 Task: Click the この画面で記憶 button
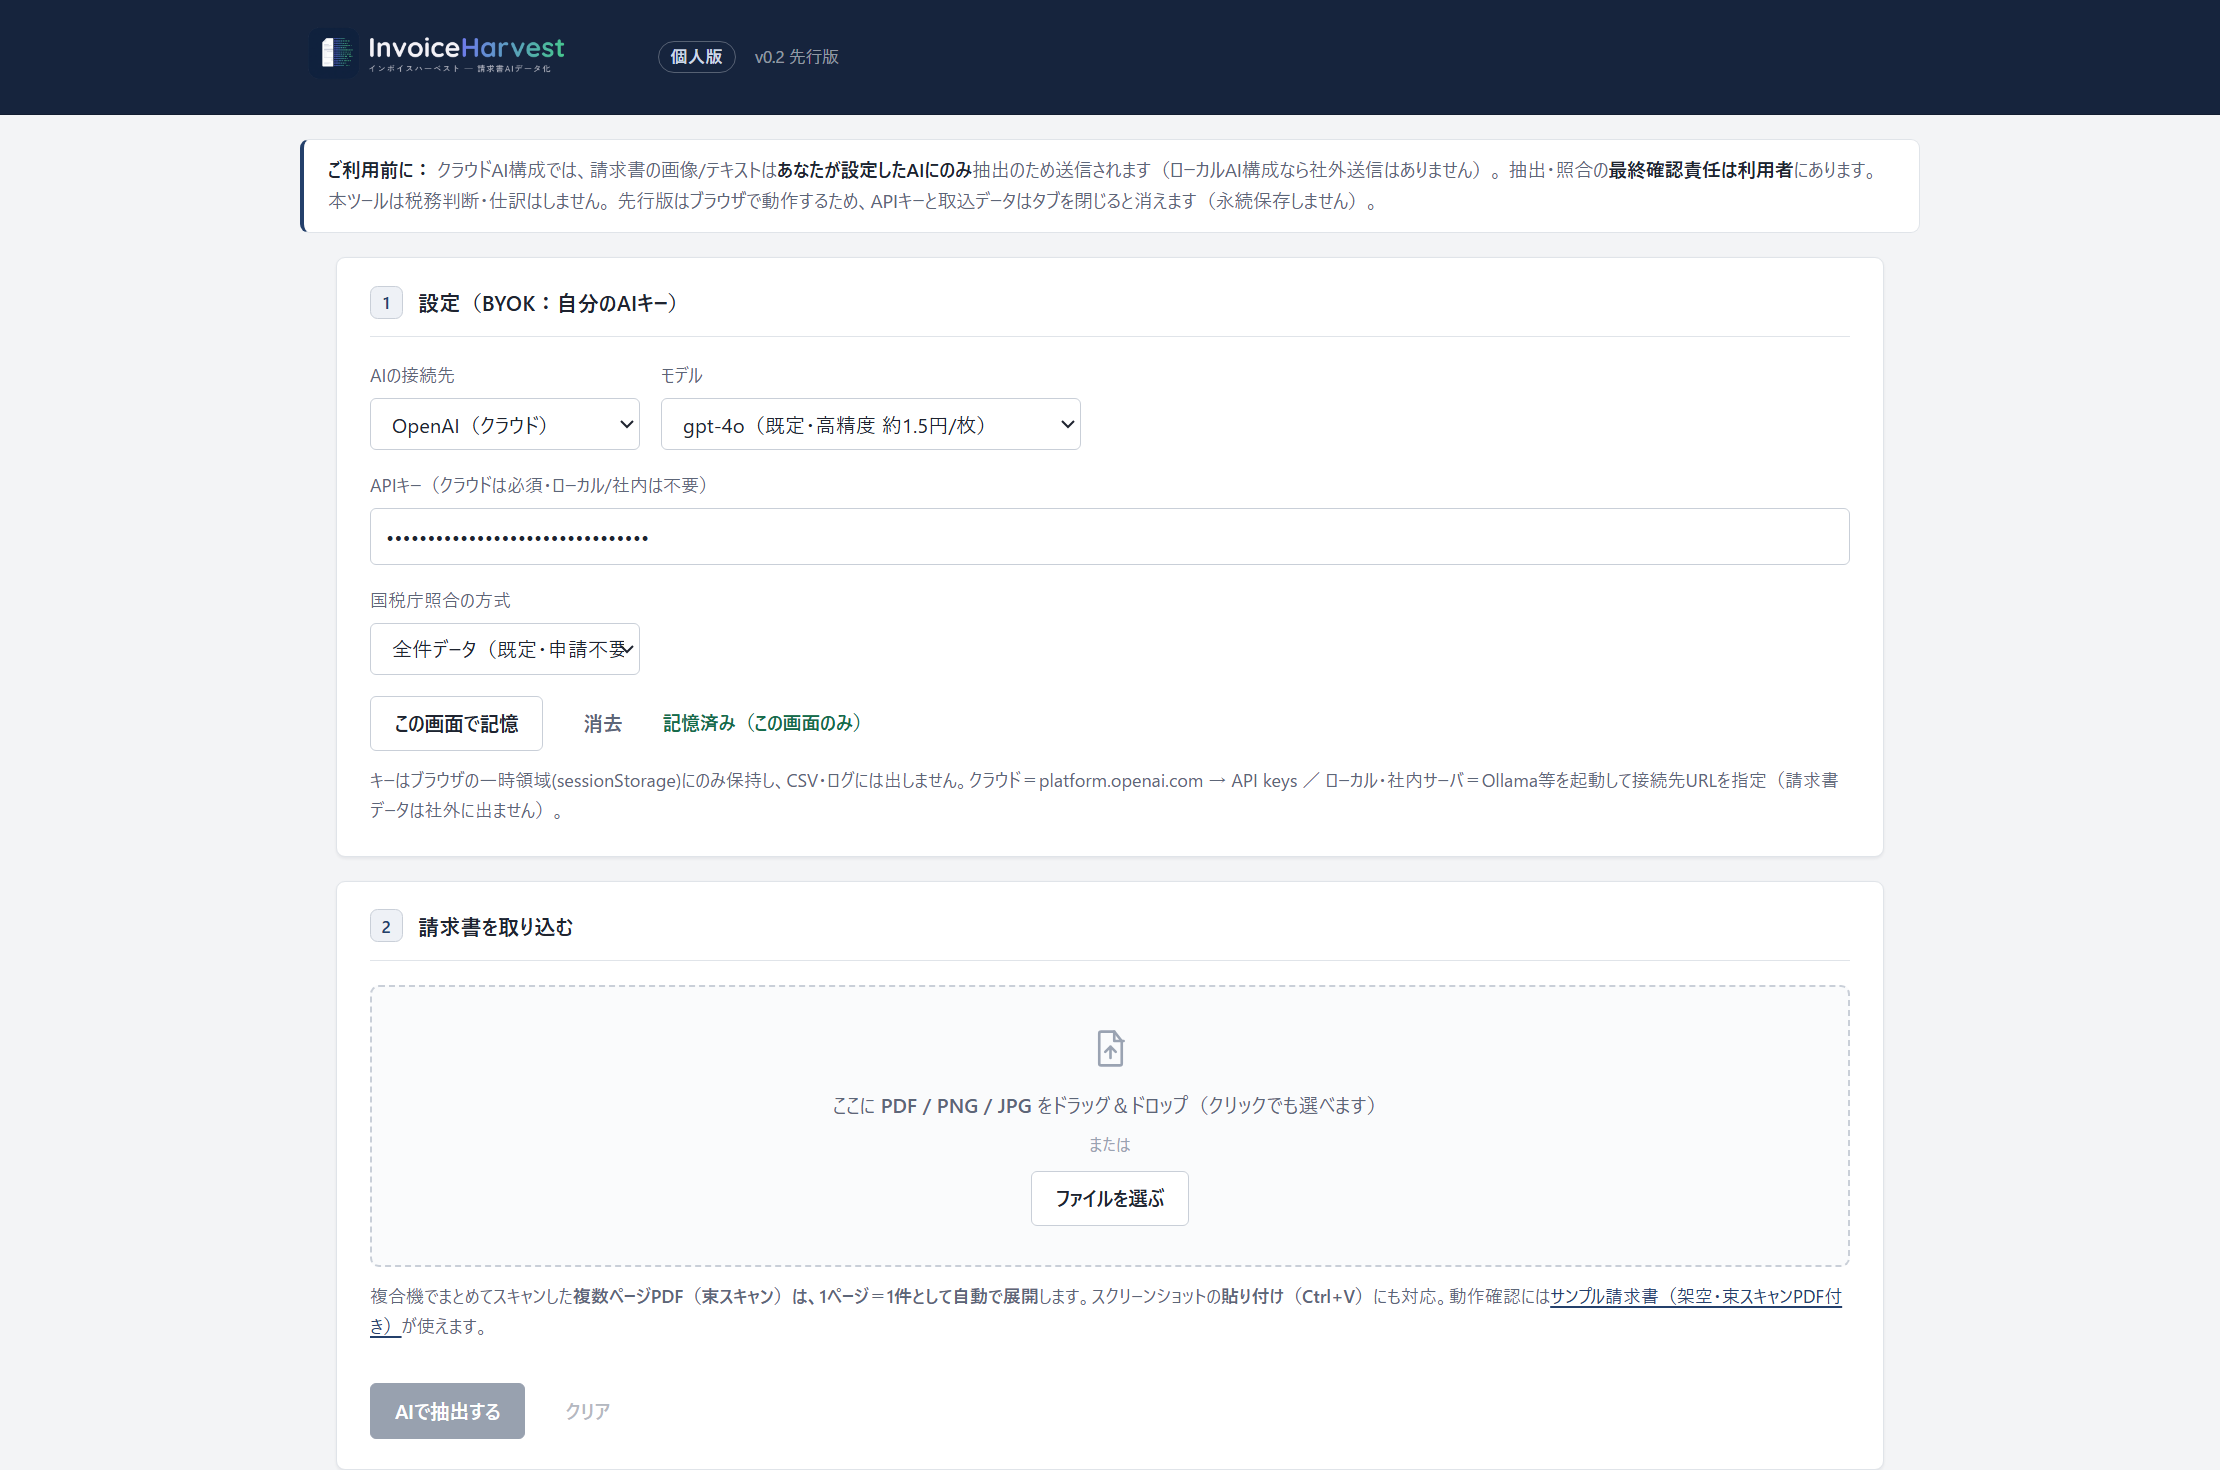[x=456, y=723]
